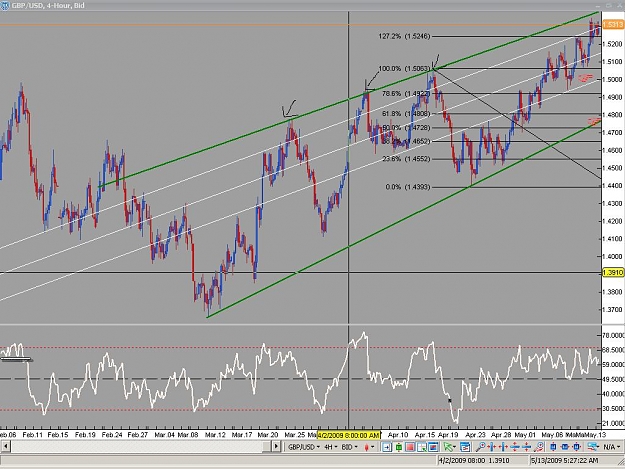Viewport: 625px width, 469px height.
Task: Open the 4H timeframe dropdown
Action: point(330,447)
